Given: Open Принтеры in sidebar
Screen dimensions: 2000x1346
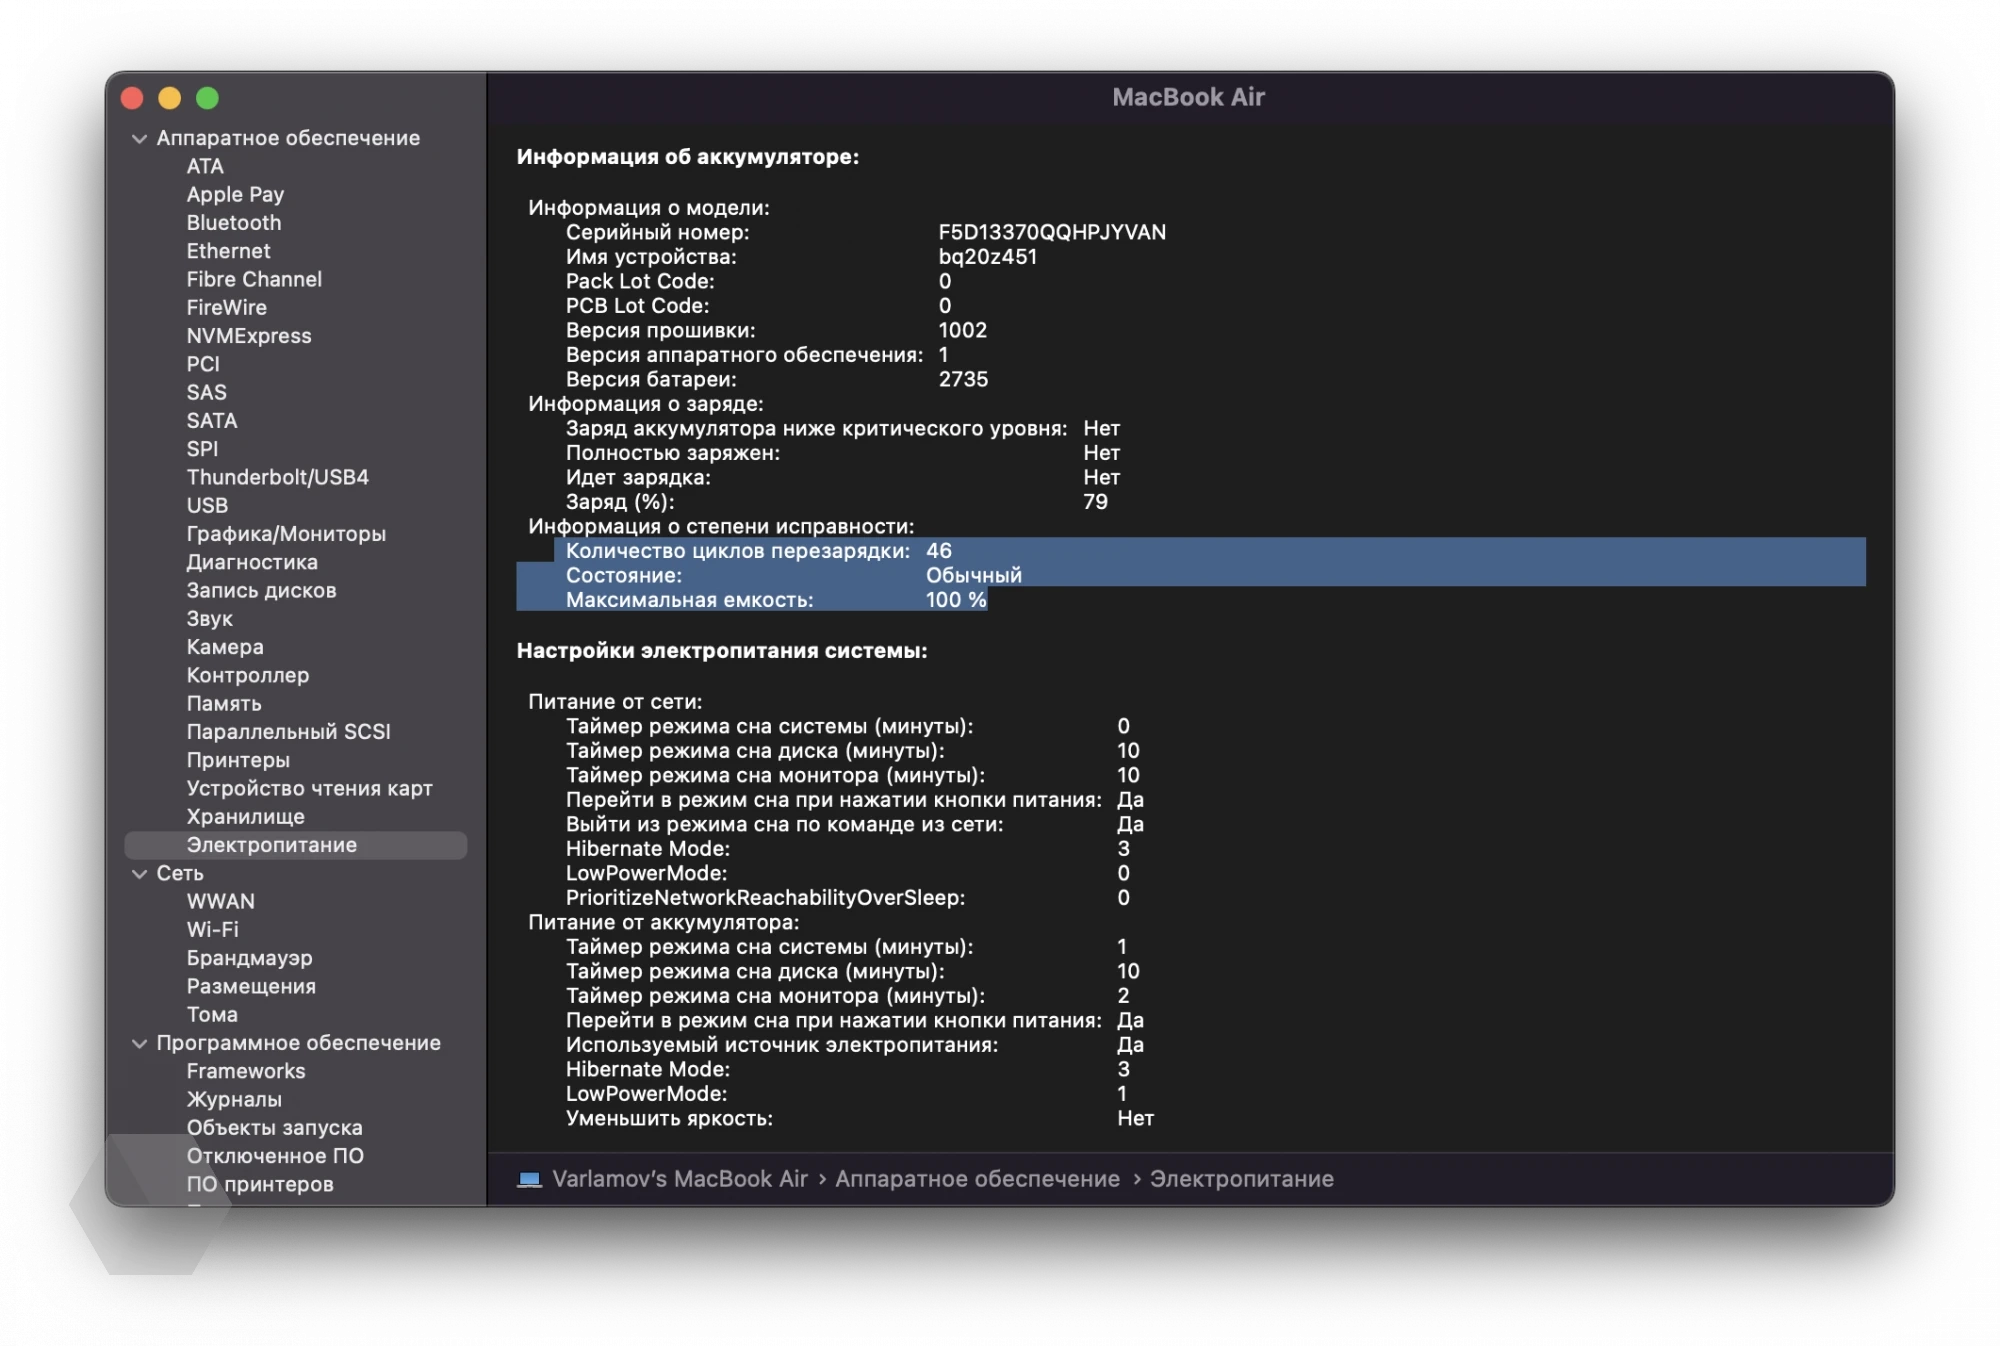Looking at the screenshot, I should pos(238,760).
